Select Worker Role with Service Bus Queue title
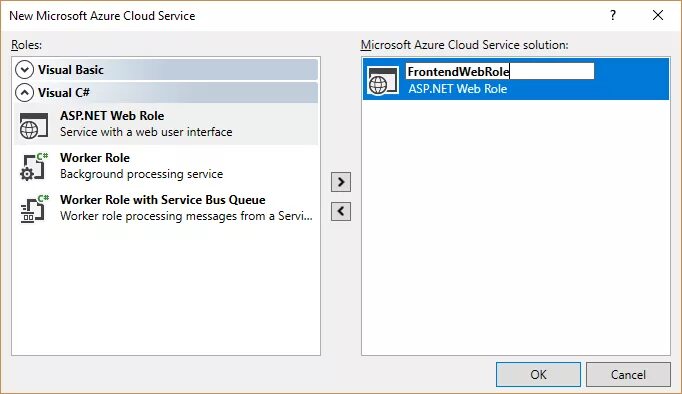The image size is (682, 394). point(163,200)
